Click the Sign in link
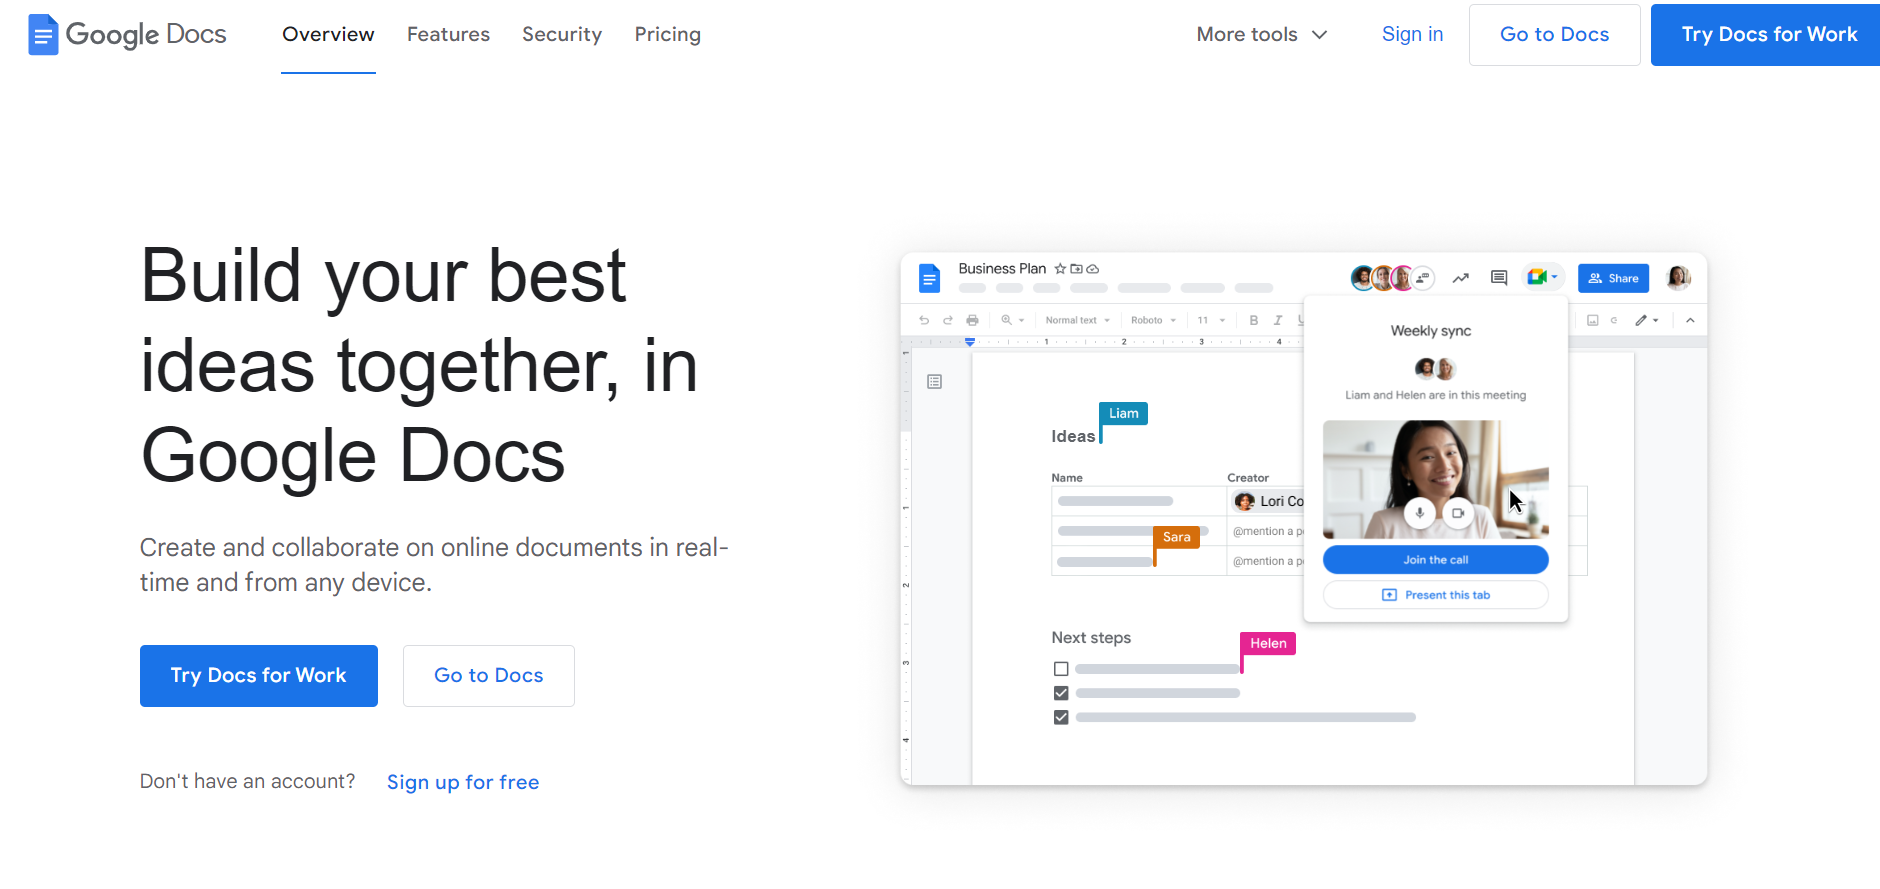 point(1412,34)
